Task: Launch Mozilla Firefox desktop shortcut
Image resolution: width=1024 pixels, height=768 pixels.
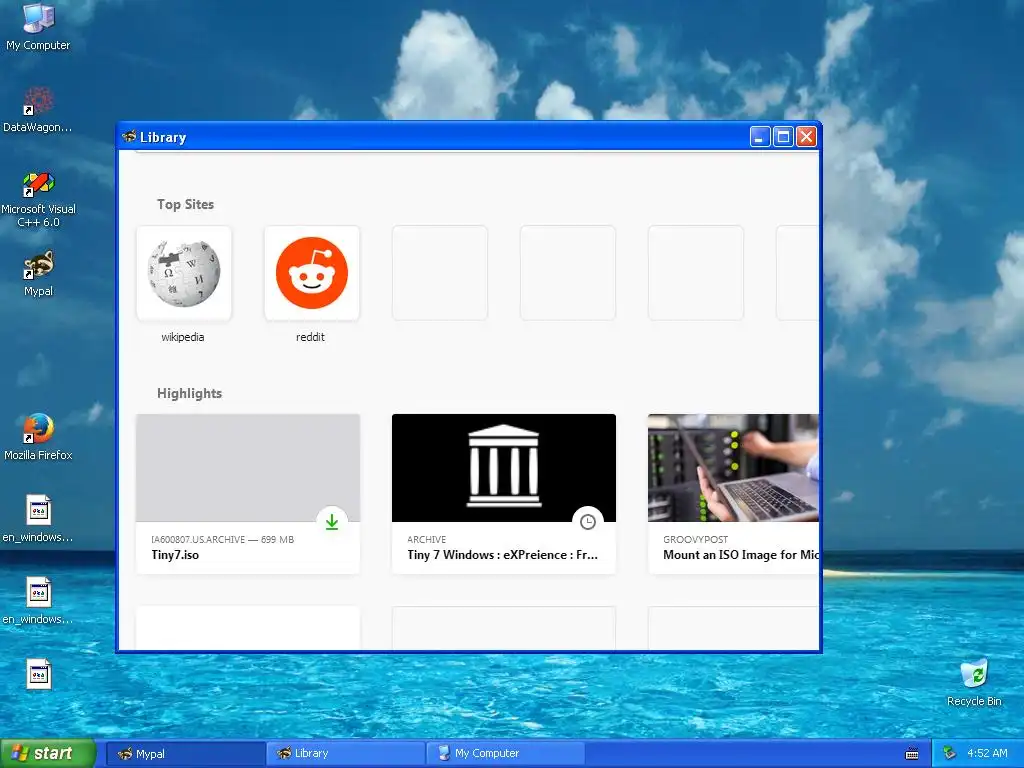Action: [x=38, y=437]
